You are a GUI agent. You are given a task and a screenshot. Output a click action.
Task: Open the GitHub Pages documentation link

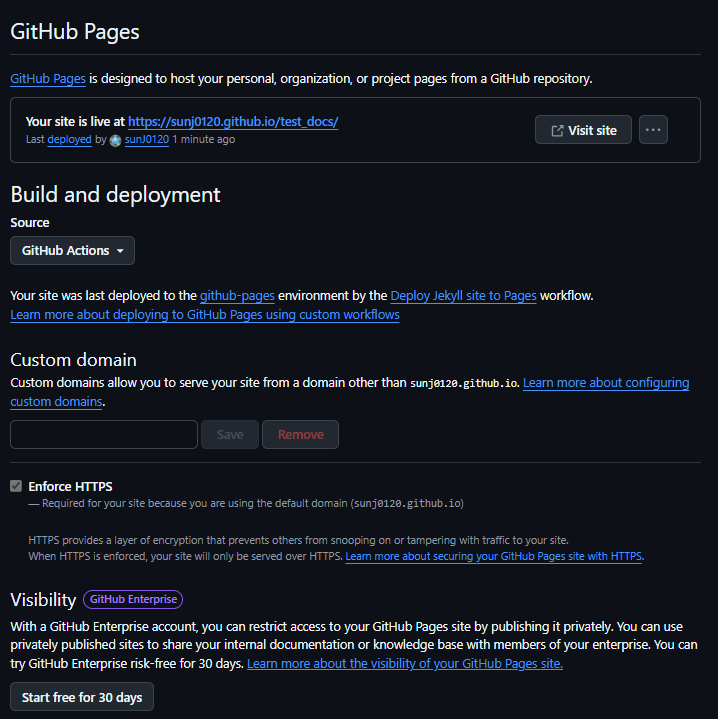pyautogui.click(x=48, y=79)
